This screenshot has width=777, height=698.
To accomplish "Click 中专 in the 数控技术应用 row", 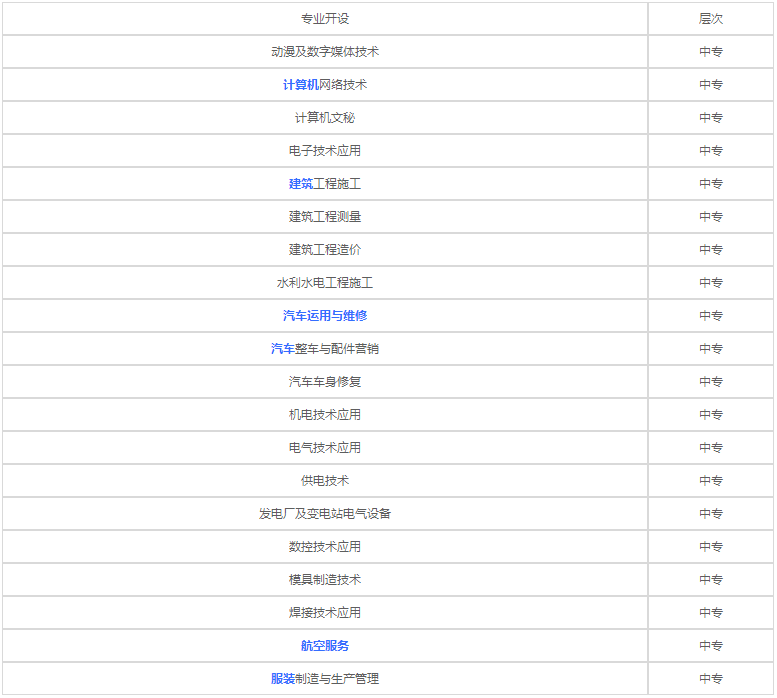I will tap(711, 547).
